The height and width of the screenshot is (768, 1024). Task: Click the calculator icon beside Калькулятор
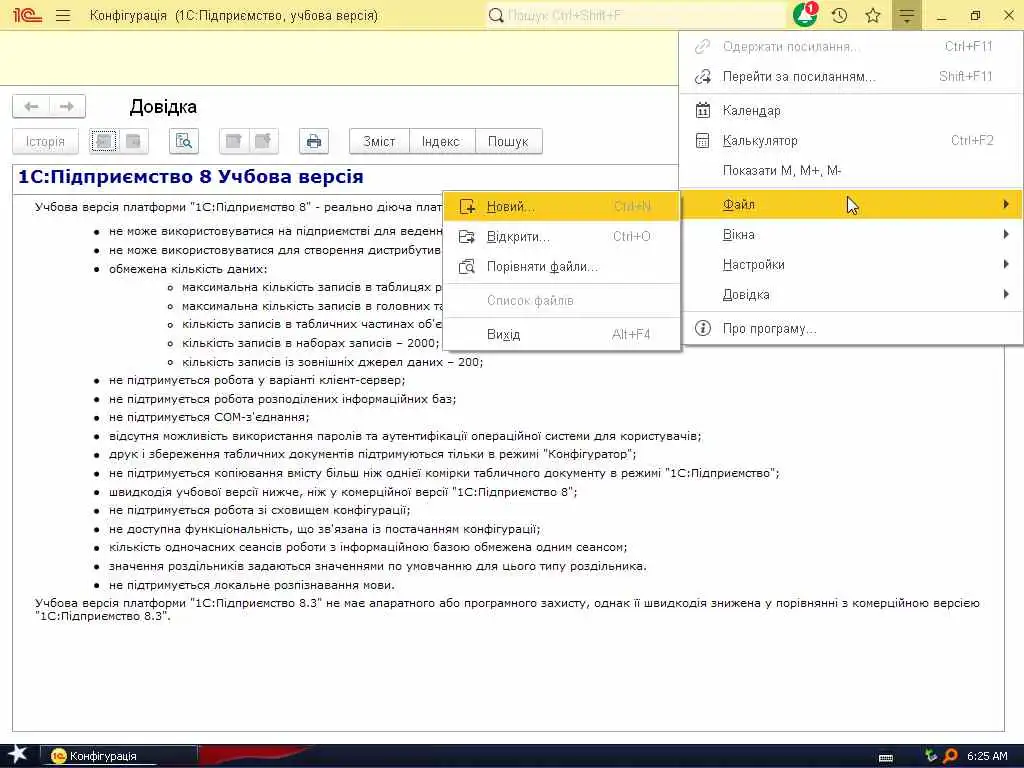(x=703, y=140)
